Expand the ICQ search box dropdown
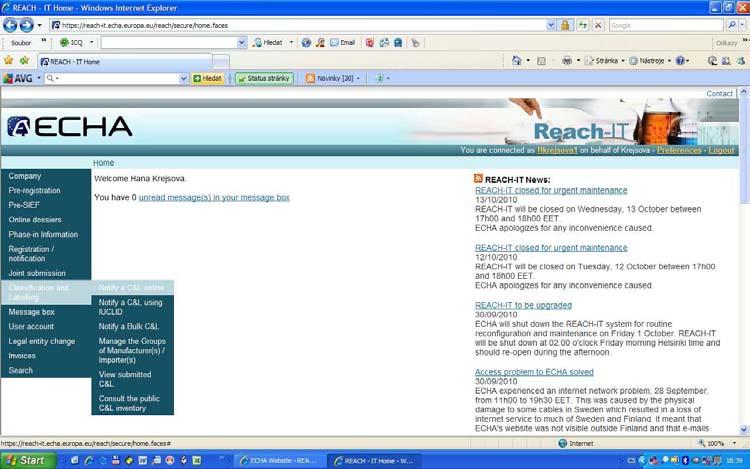Viewport: 750px width, 469px height. [x=242, y=43]
